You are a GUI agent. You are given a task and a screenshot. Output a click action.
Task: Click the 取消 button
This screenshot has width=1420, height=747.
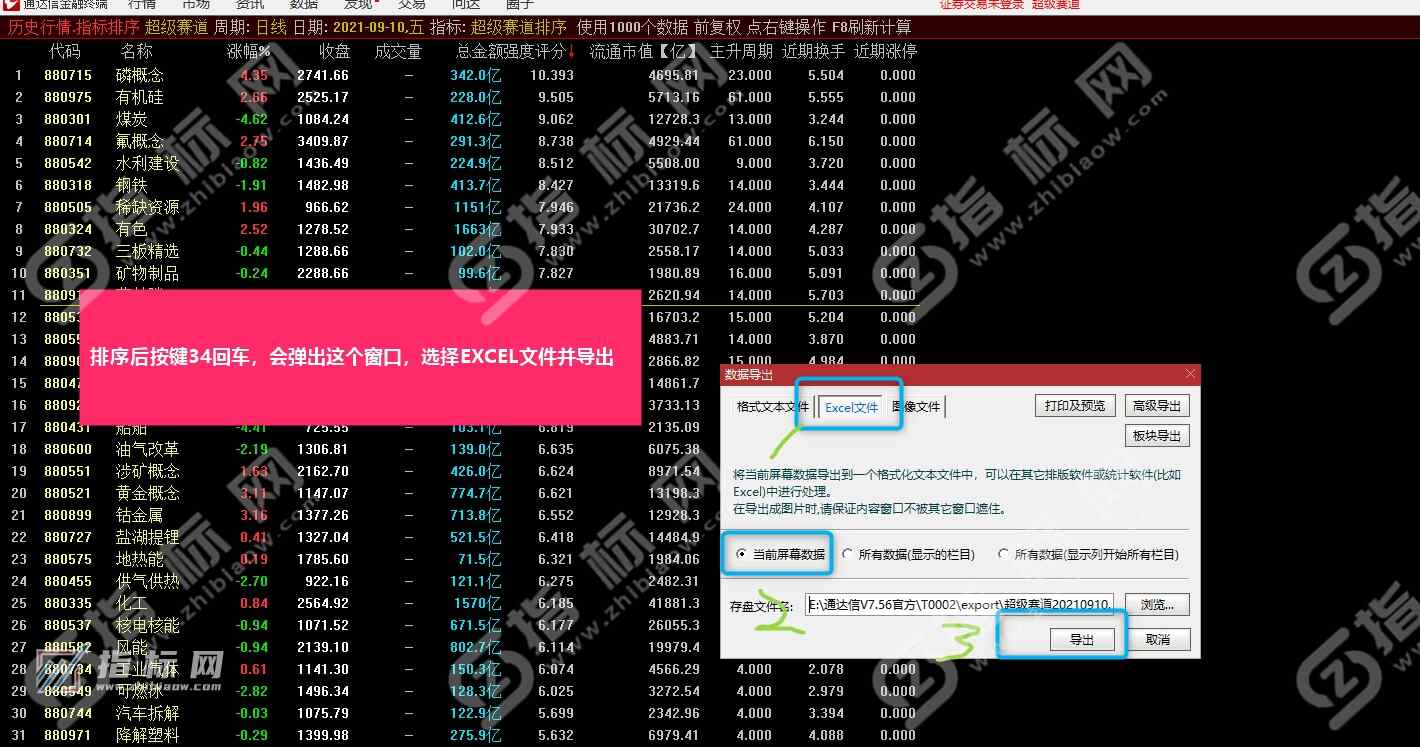pyautogui.click(x=1158, y=639)
